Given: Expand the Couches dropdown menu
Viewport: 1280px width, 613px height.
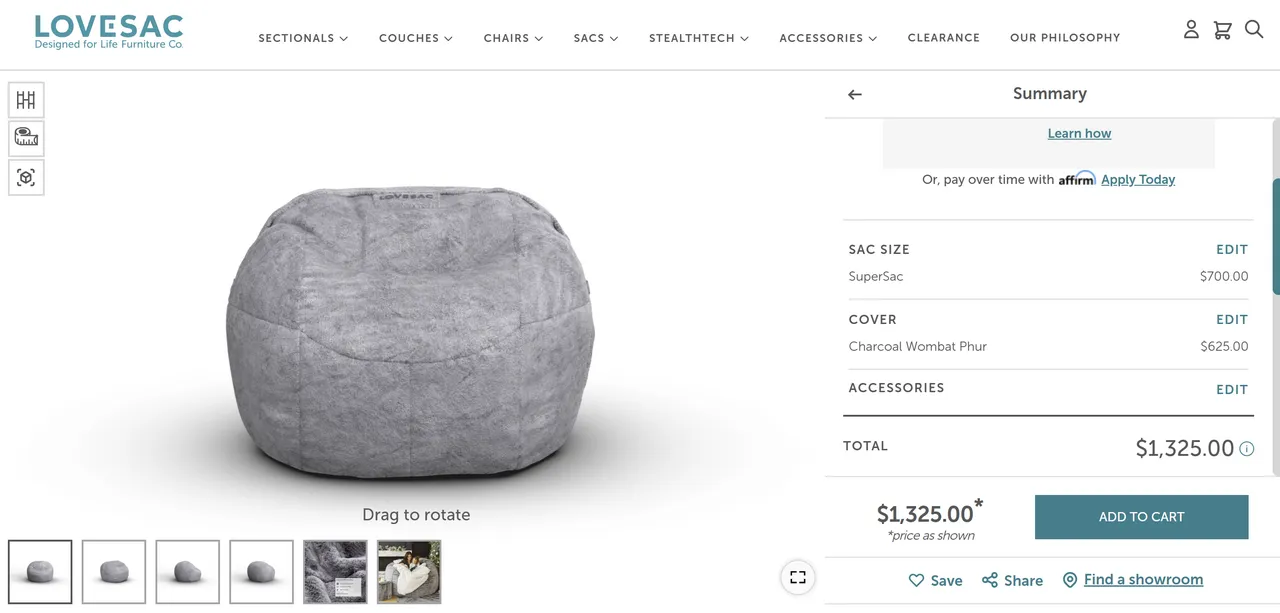Looking at the screenshot, I should pos(415,38).
